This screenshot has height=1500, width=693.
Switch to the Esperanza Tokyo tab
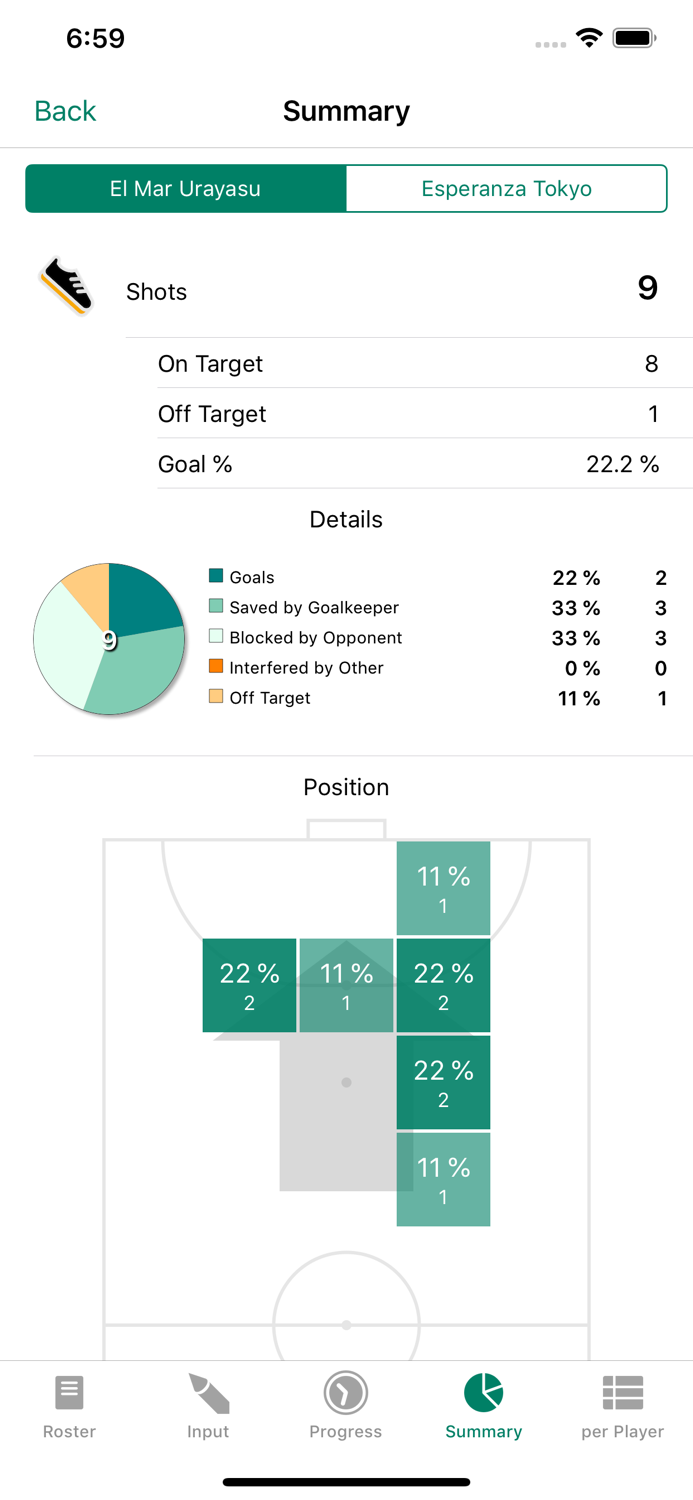click(x=506, y=188)
